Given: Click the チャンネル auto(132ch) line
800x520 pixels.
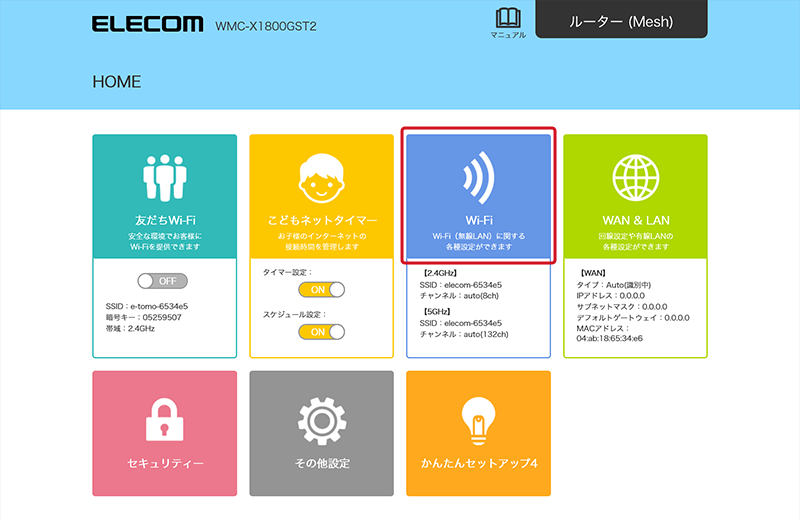Looking at the screenshot, I should point(464,334).
